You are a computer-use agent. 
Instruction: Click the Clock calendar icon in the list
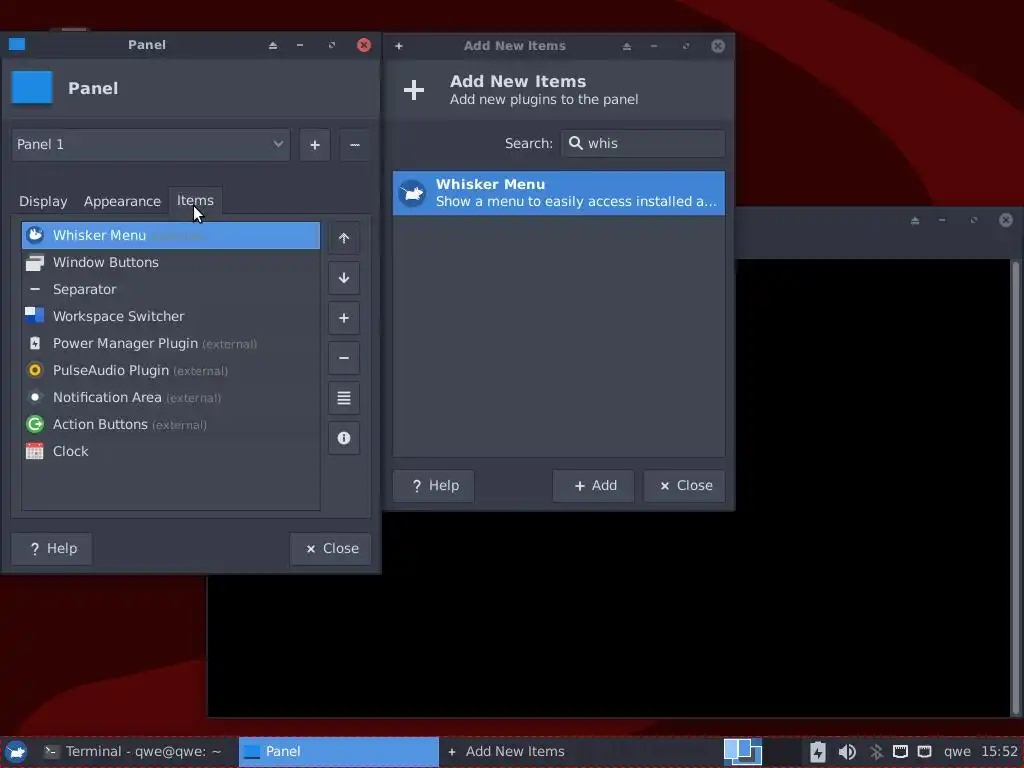(x=35, y=451)
